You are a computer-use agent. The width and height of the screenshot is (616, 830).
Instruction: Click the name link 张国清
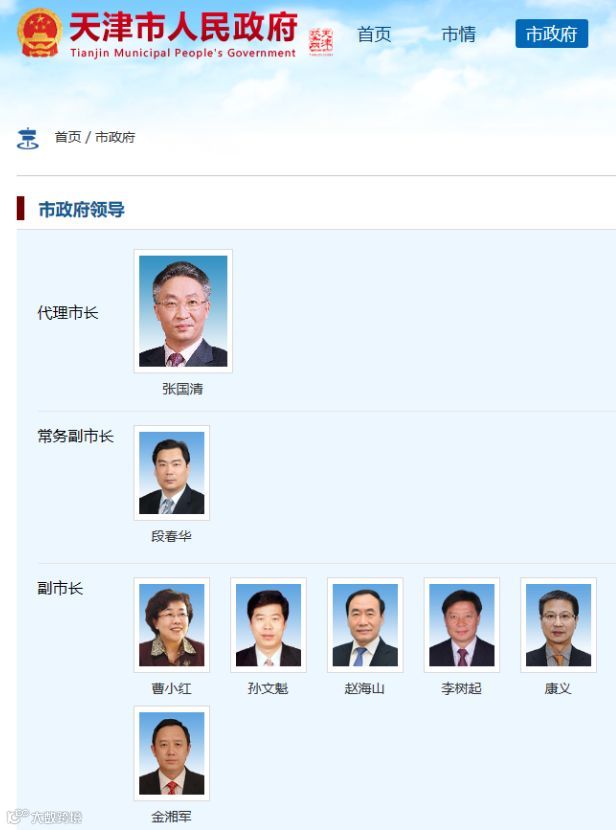coord(183,389)
